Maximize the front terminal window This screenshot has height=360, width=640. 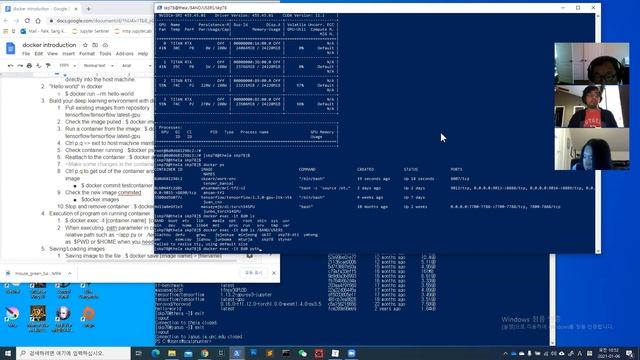[x=578, y=8]
